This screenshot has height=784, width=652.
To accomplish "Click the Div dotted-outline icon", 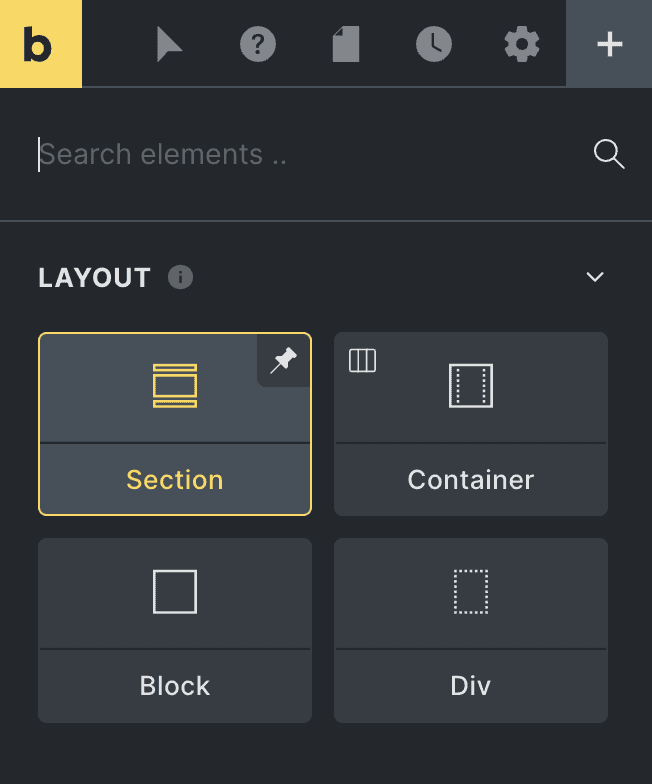I will tap(471, 592).
